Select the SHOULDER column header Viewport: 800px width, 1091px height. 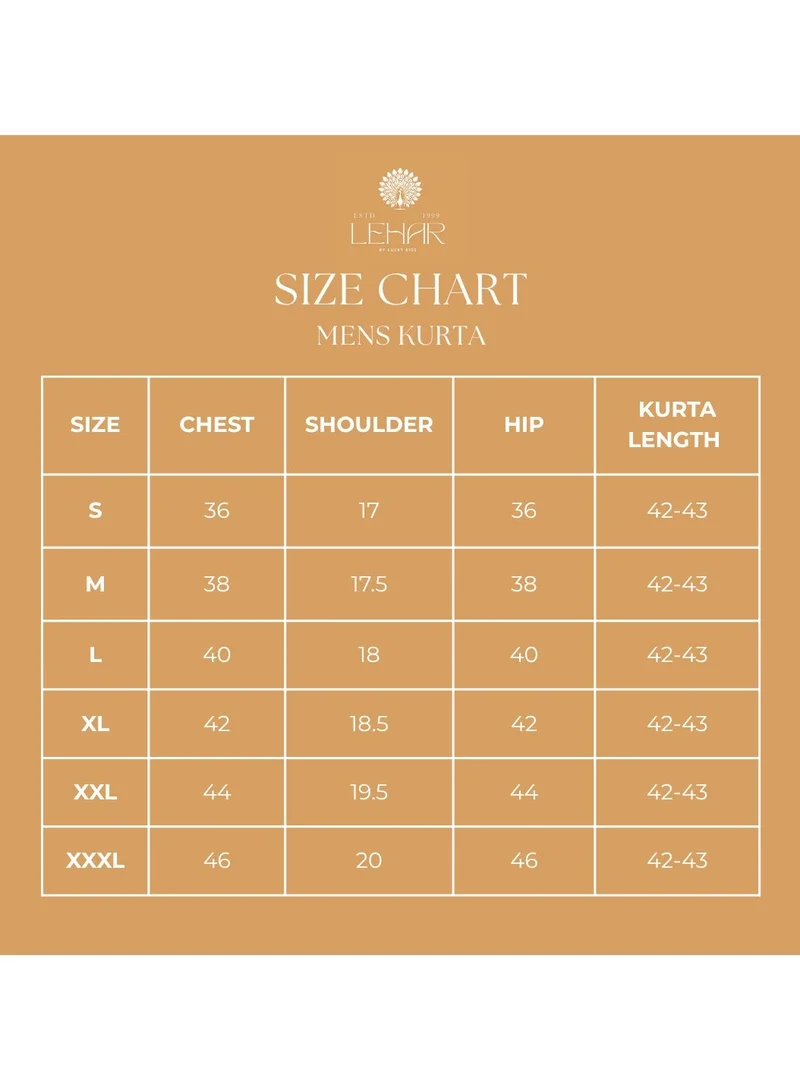click(369, 424)
